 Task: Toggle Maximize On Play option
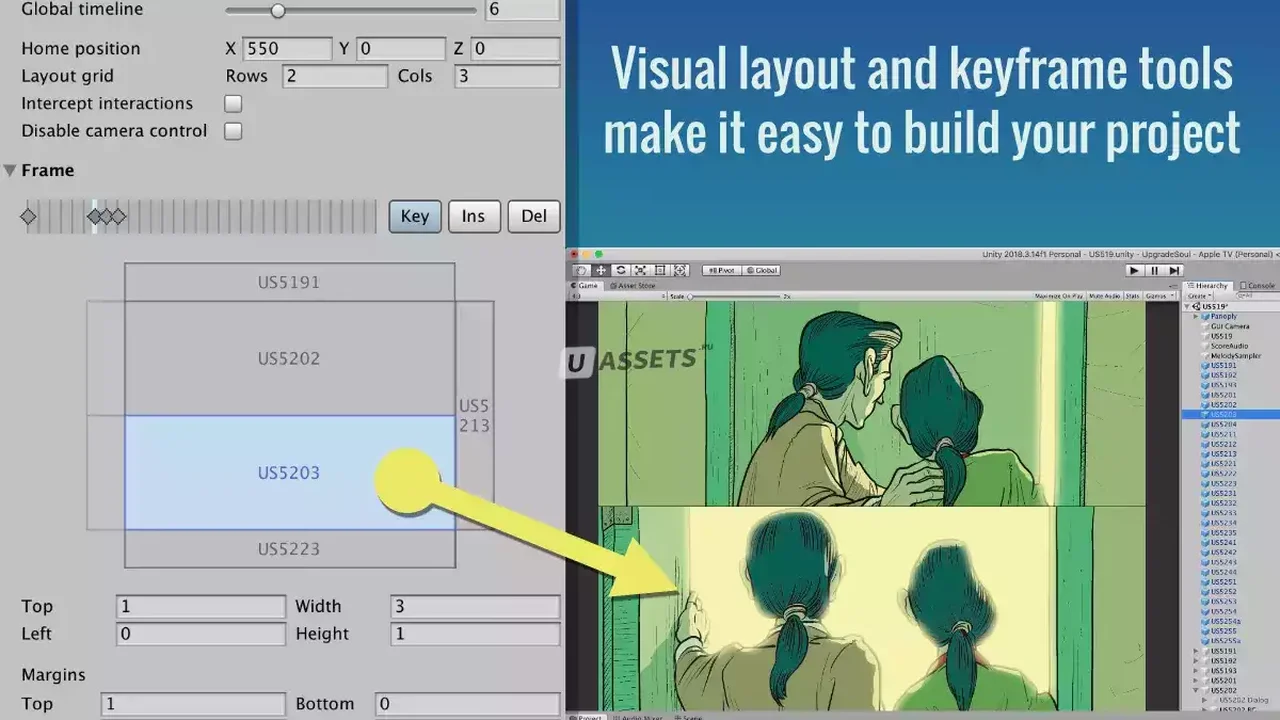click(x=1058, y=296)
